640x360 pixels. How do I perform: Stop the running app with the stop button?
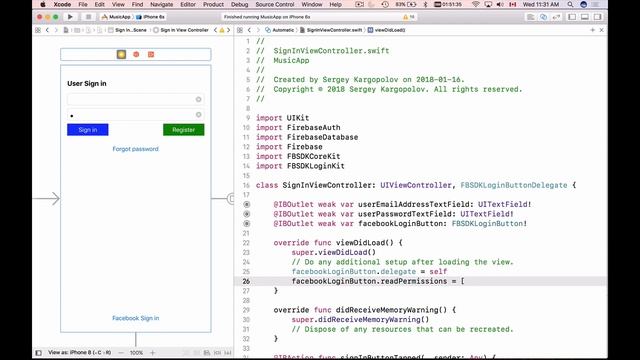(x=88, y=17)
